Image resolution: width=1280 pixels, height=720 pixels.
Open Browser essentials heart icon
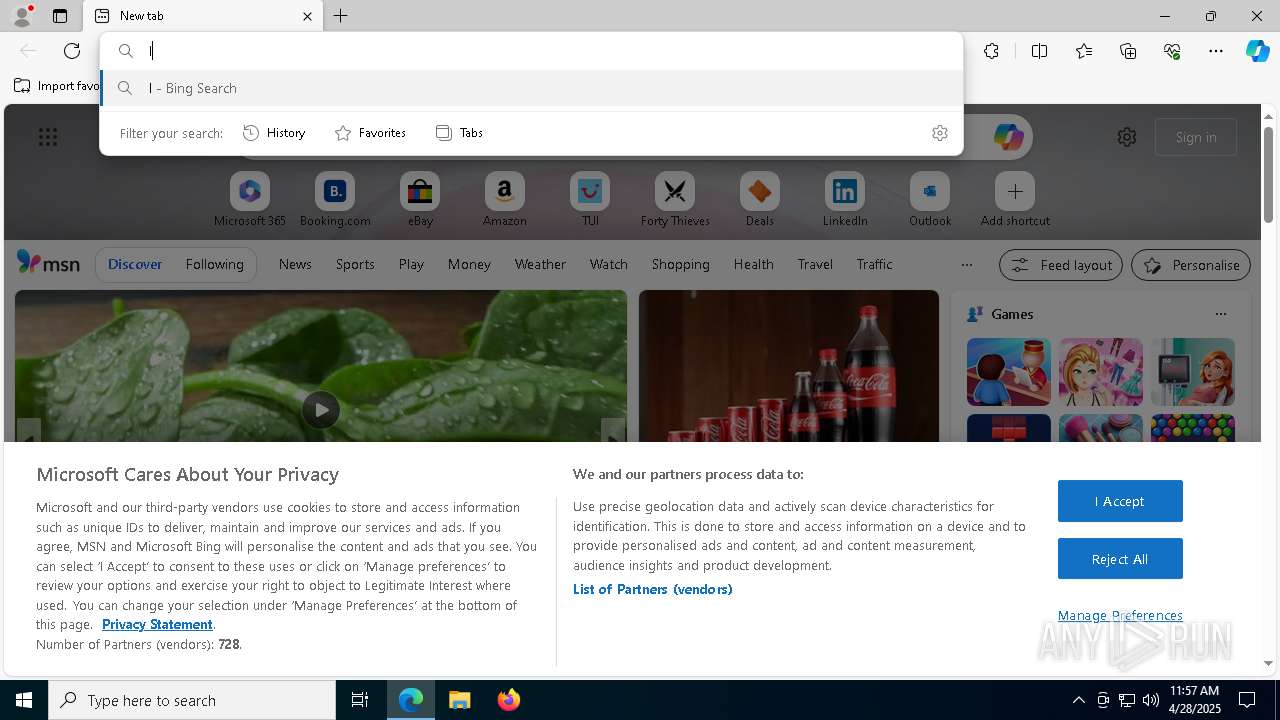pyautogui.click(x=1172, y=51)
